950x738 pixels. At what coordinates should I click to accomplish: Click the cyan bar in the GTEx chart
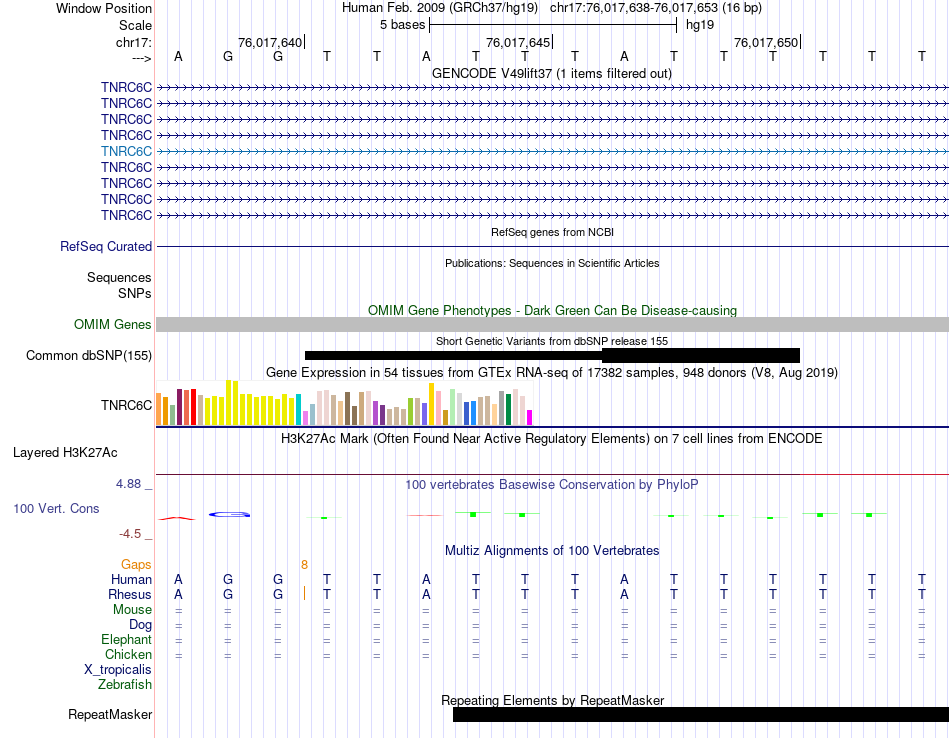pyautogui.click(x=298, y=410)
